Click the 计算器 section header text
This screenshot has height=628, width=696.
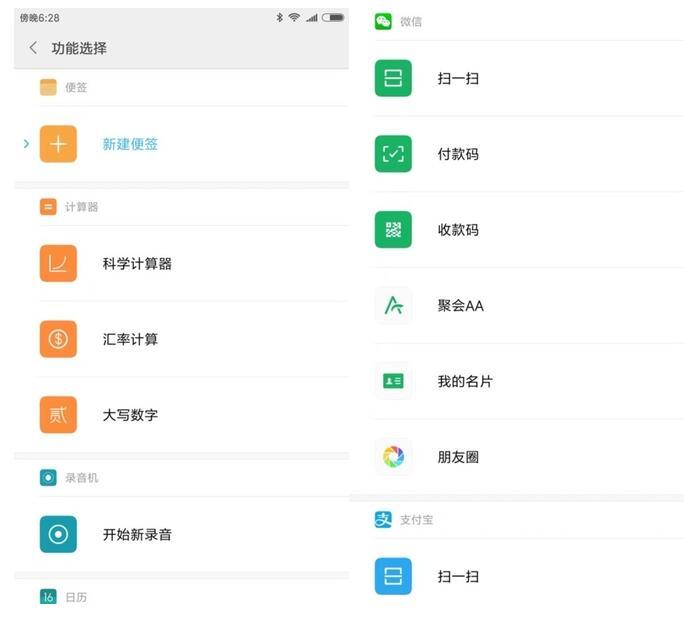coord(82,207)
